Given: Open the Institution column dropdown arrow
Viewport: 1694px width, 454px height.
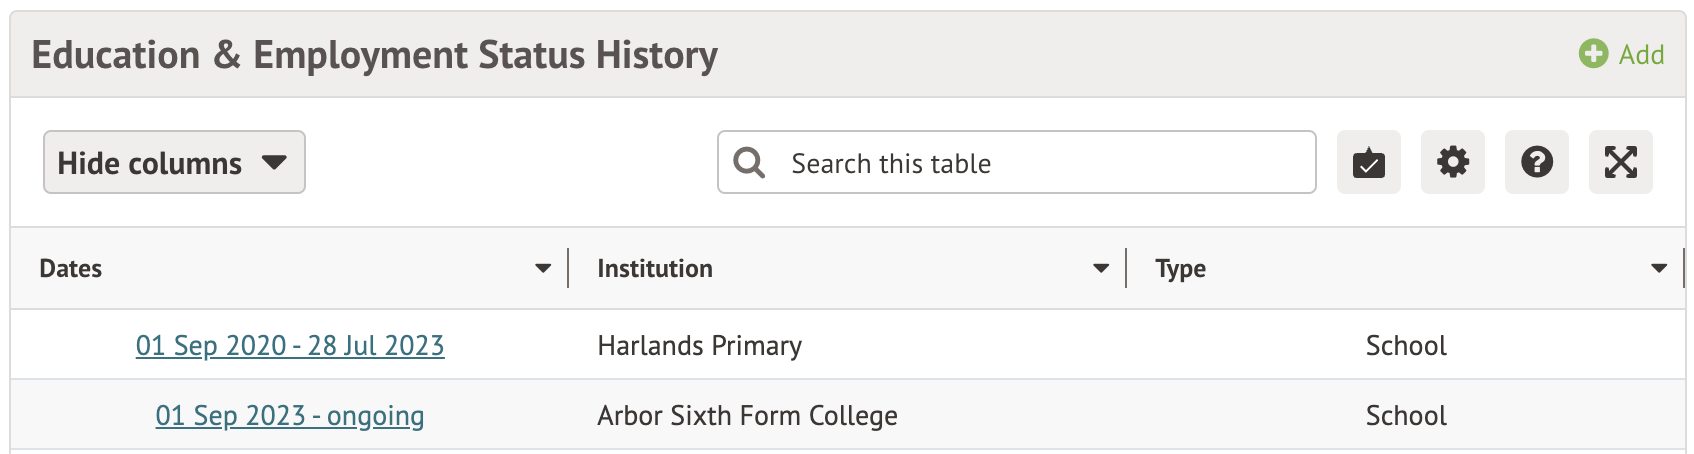Looking at the screenshot, I should 1101,268.
